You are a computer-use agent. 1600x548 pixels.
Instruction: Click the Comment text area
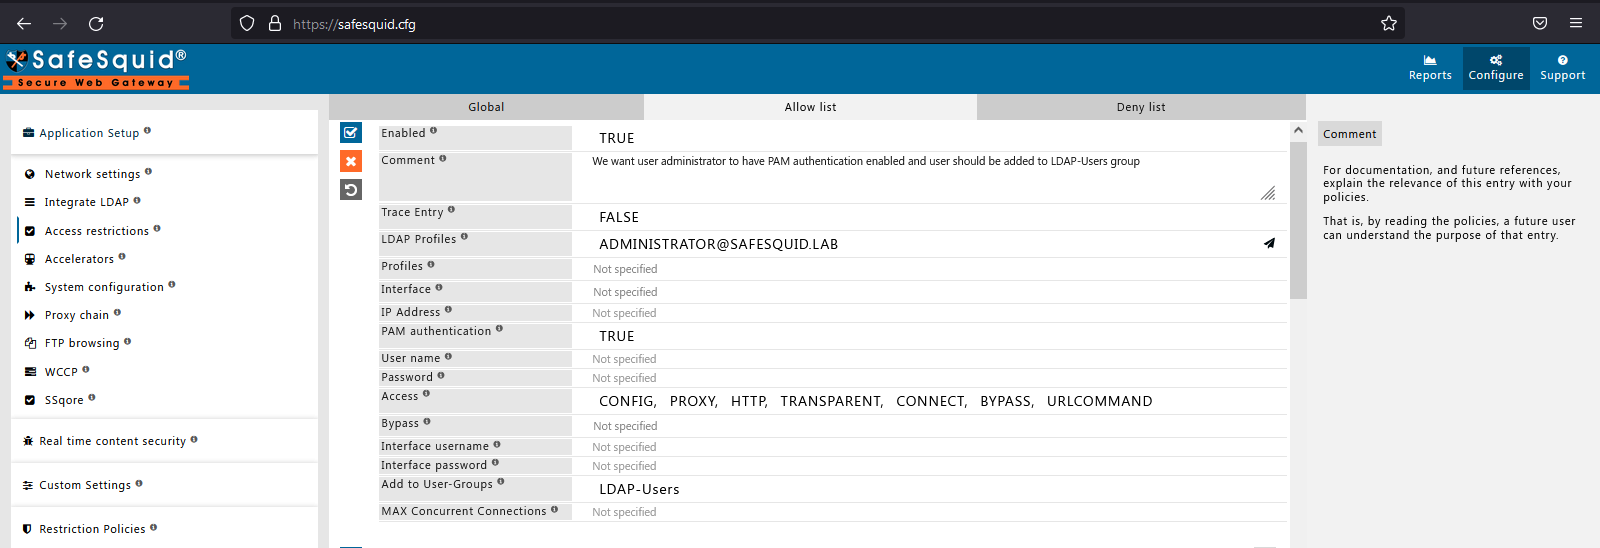click(929, 177)
